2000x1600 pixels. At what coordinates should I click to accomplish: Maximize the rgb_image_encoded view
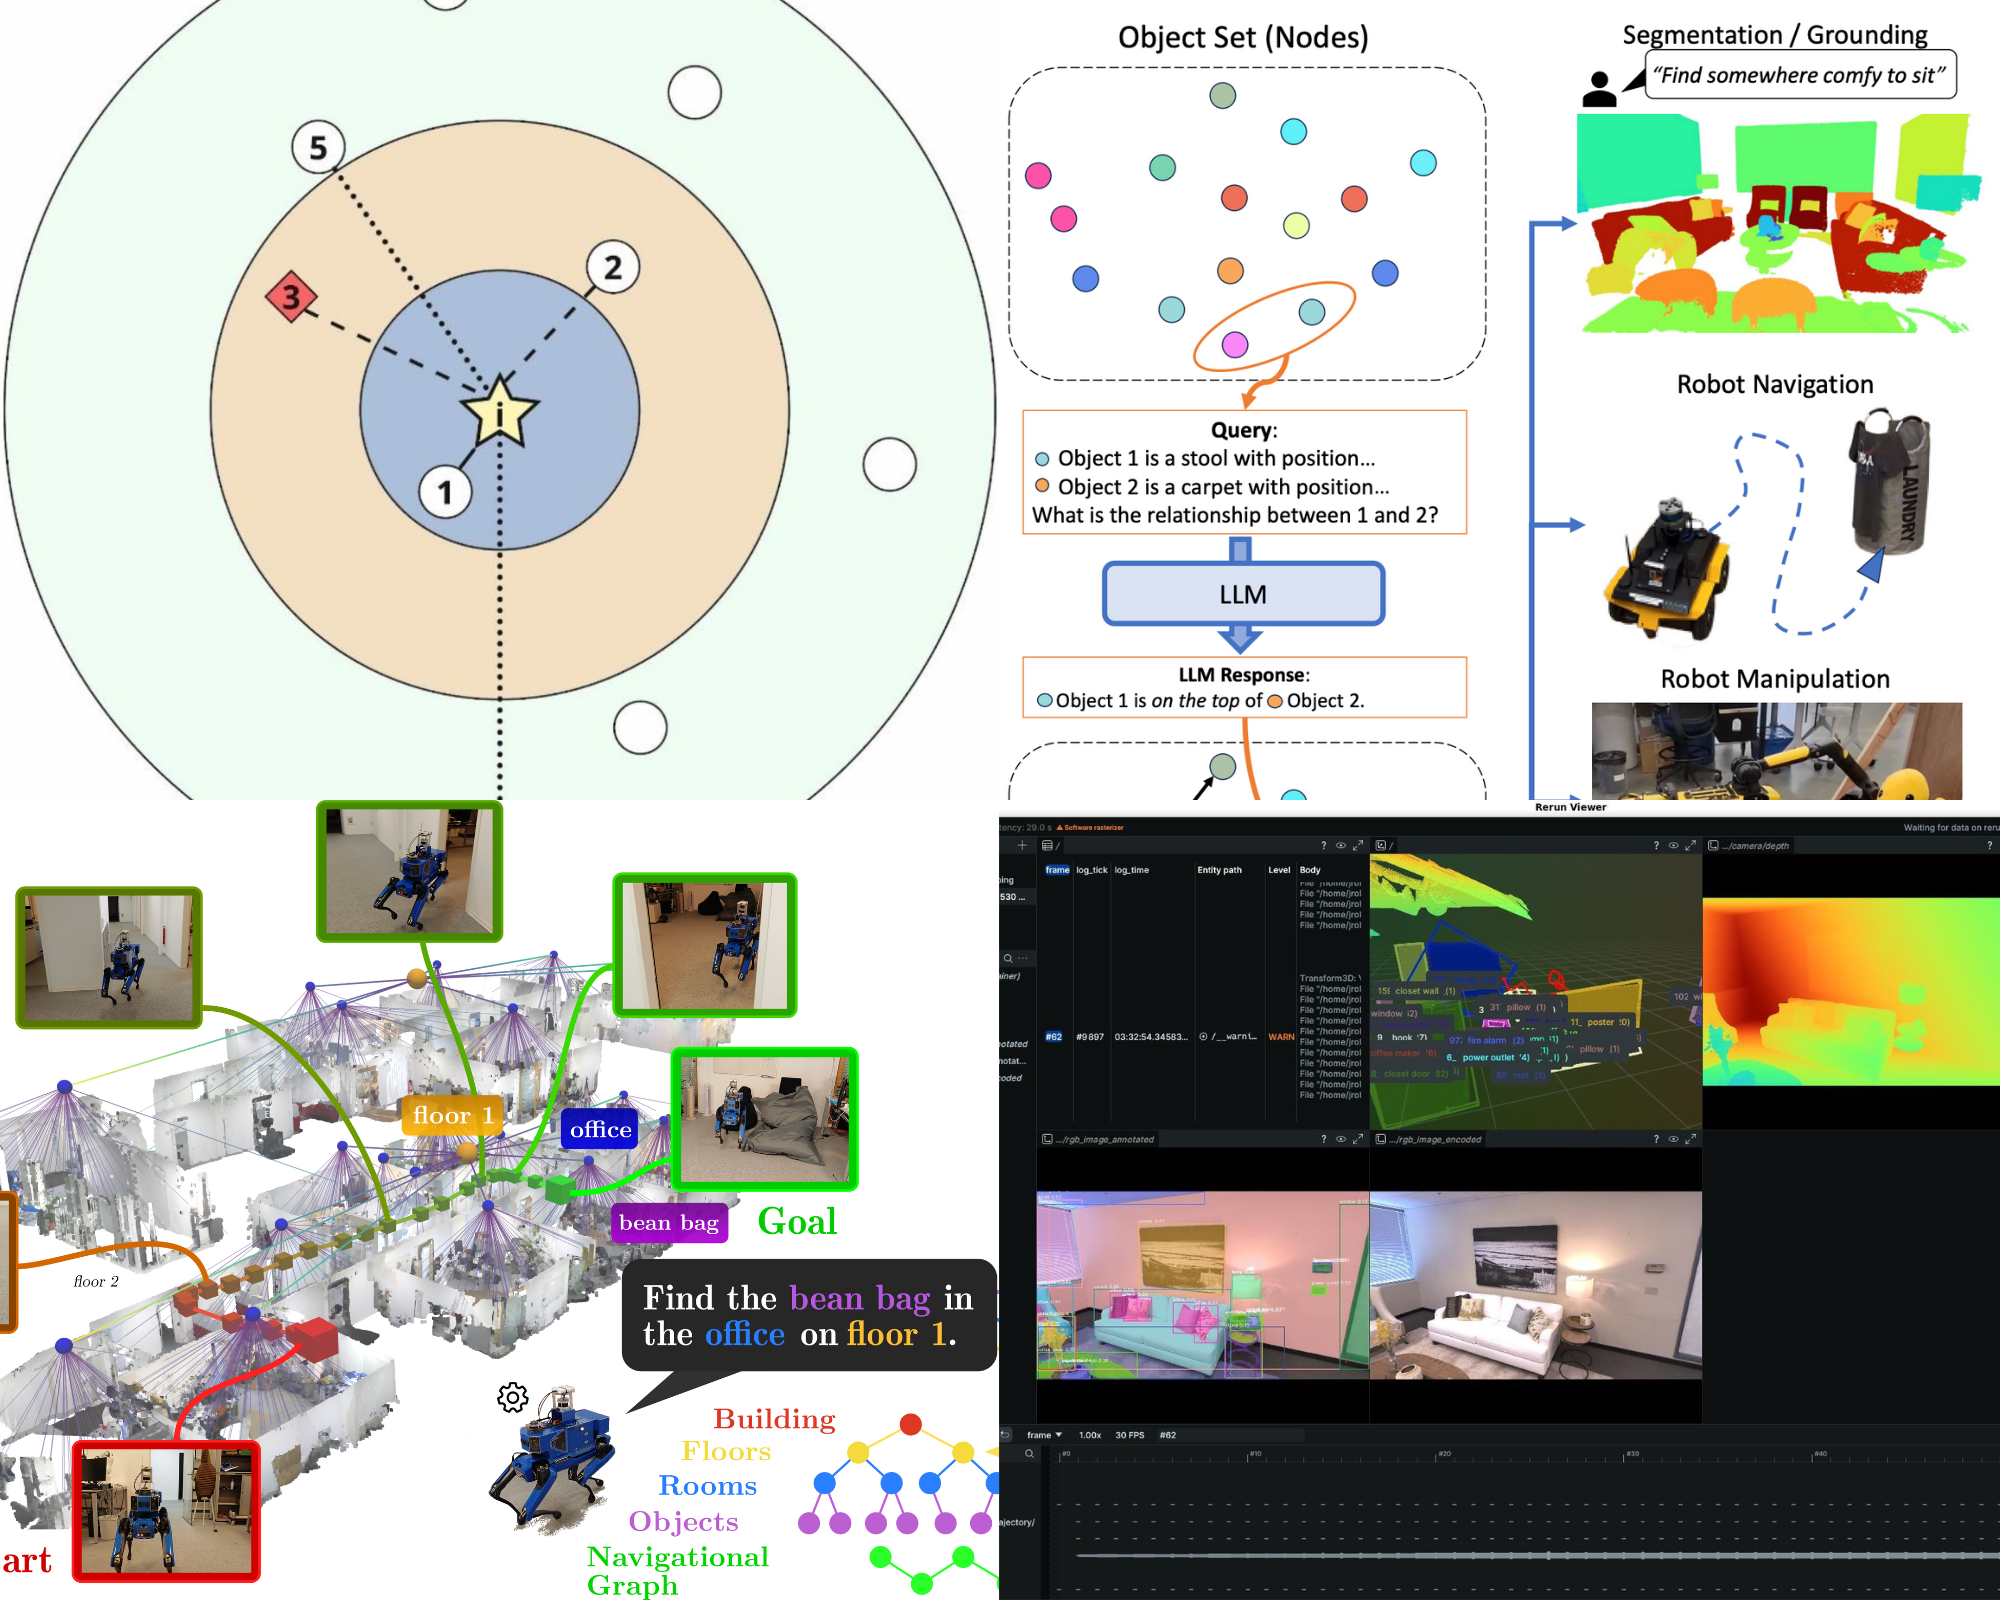(x=1690, y=1139)
